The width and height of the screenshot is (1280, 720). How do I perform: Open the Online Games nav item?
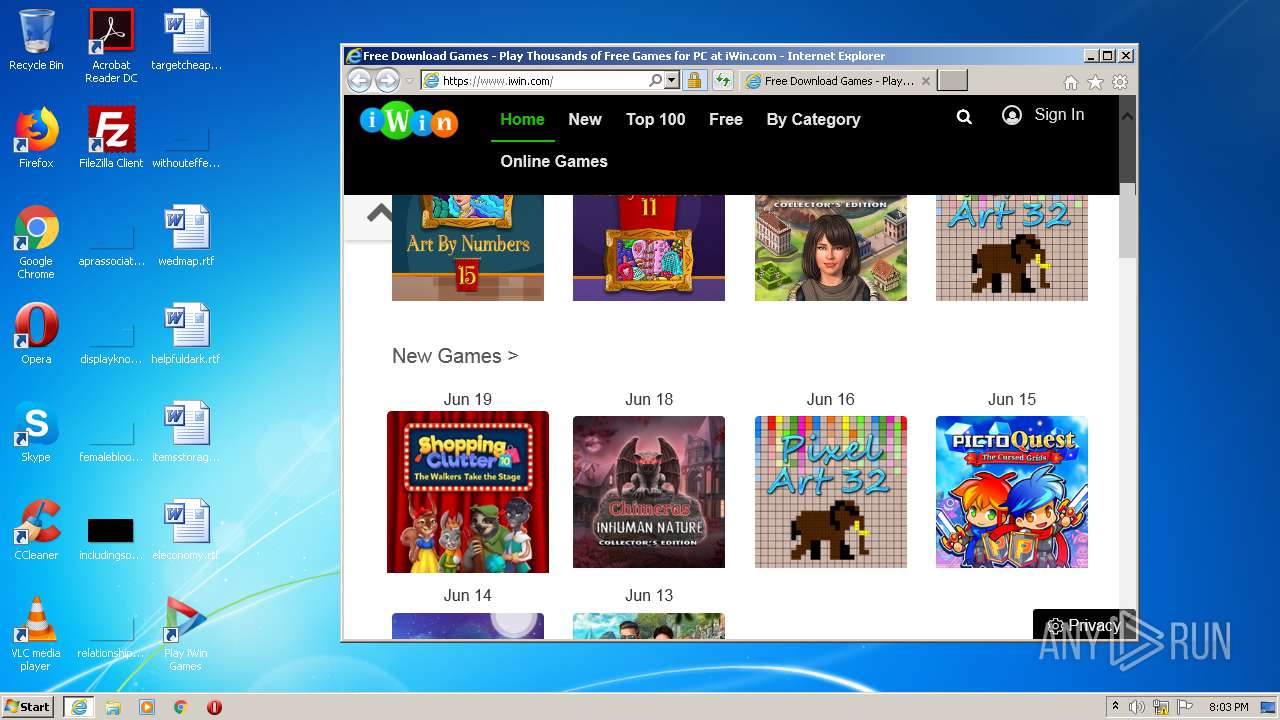click(x=554, y=161)
